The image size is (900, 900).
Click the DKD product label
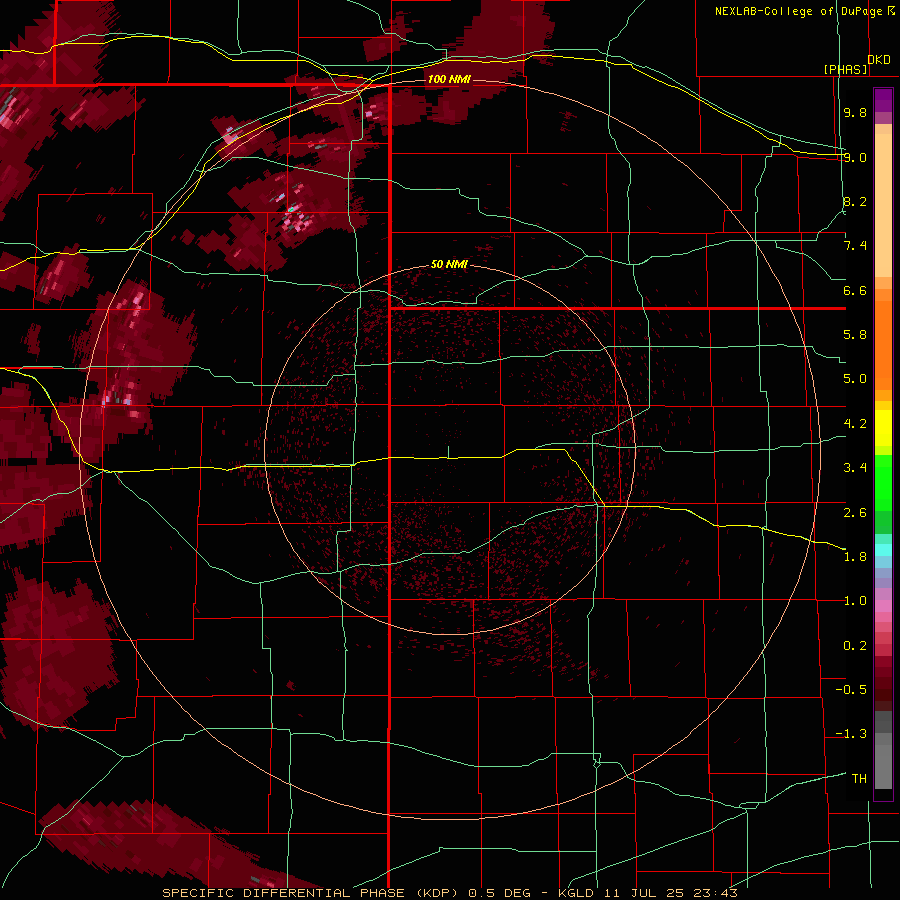click(x=879, y=60)
